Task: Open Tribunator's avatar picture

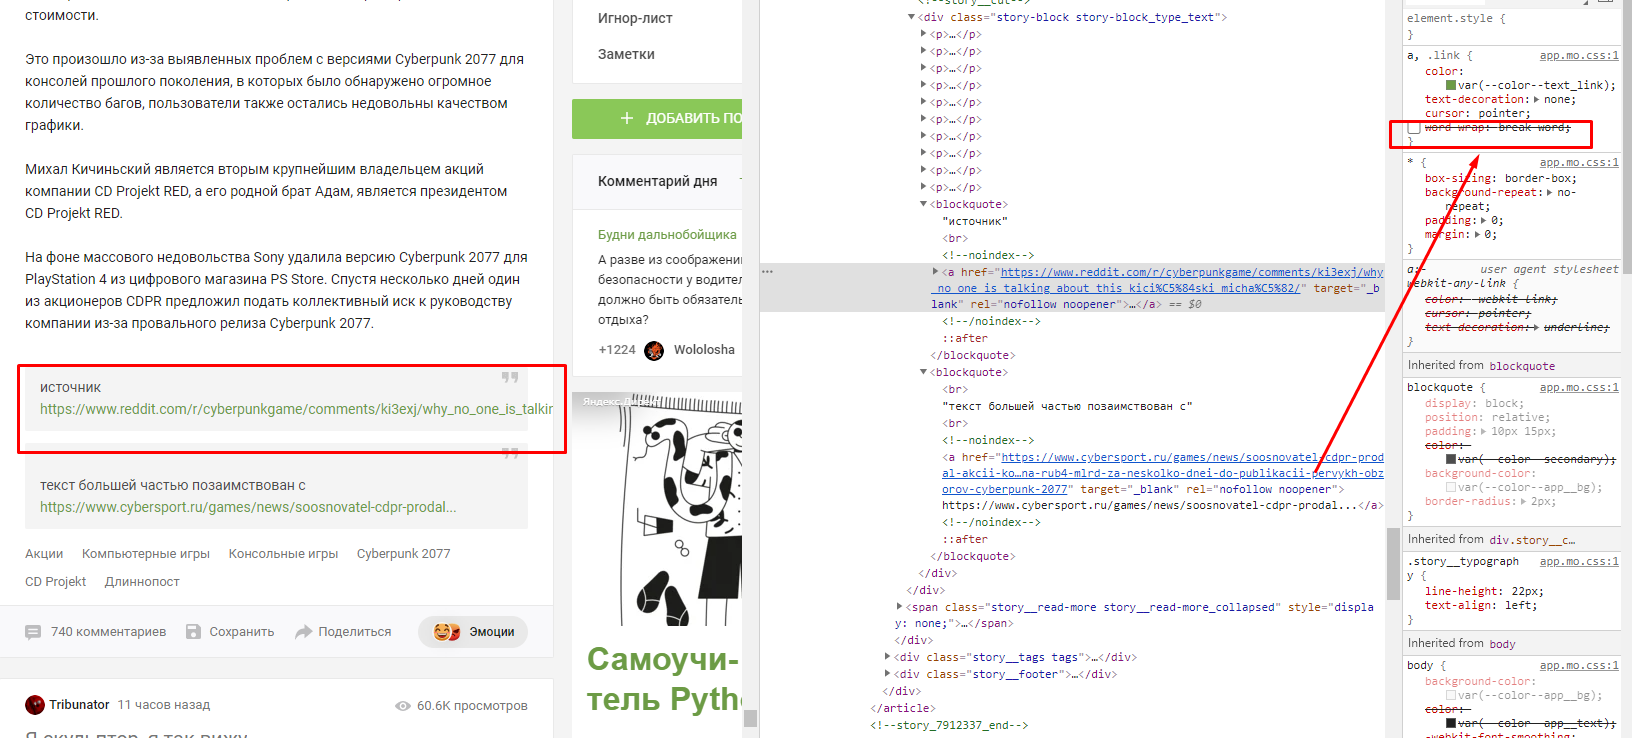Action: click(x=35, y=705)
